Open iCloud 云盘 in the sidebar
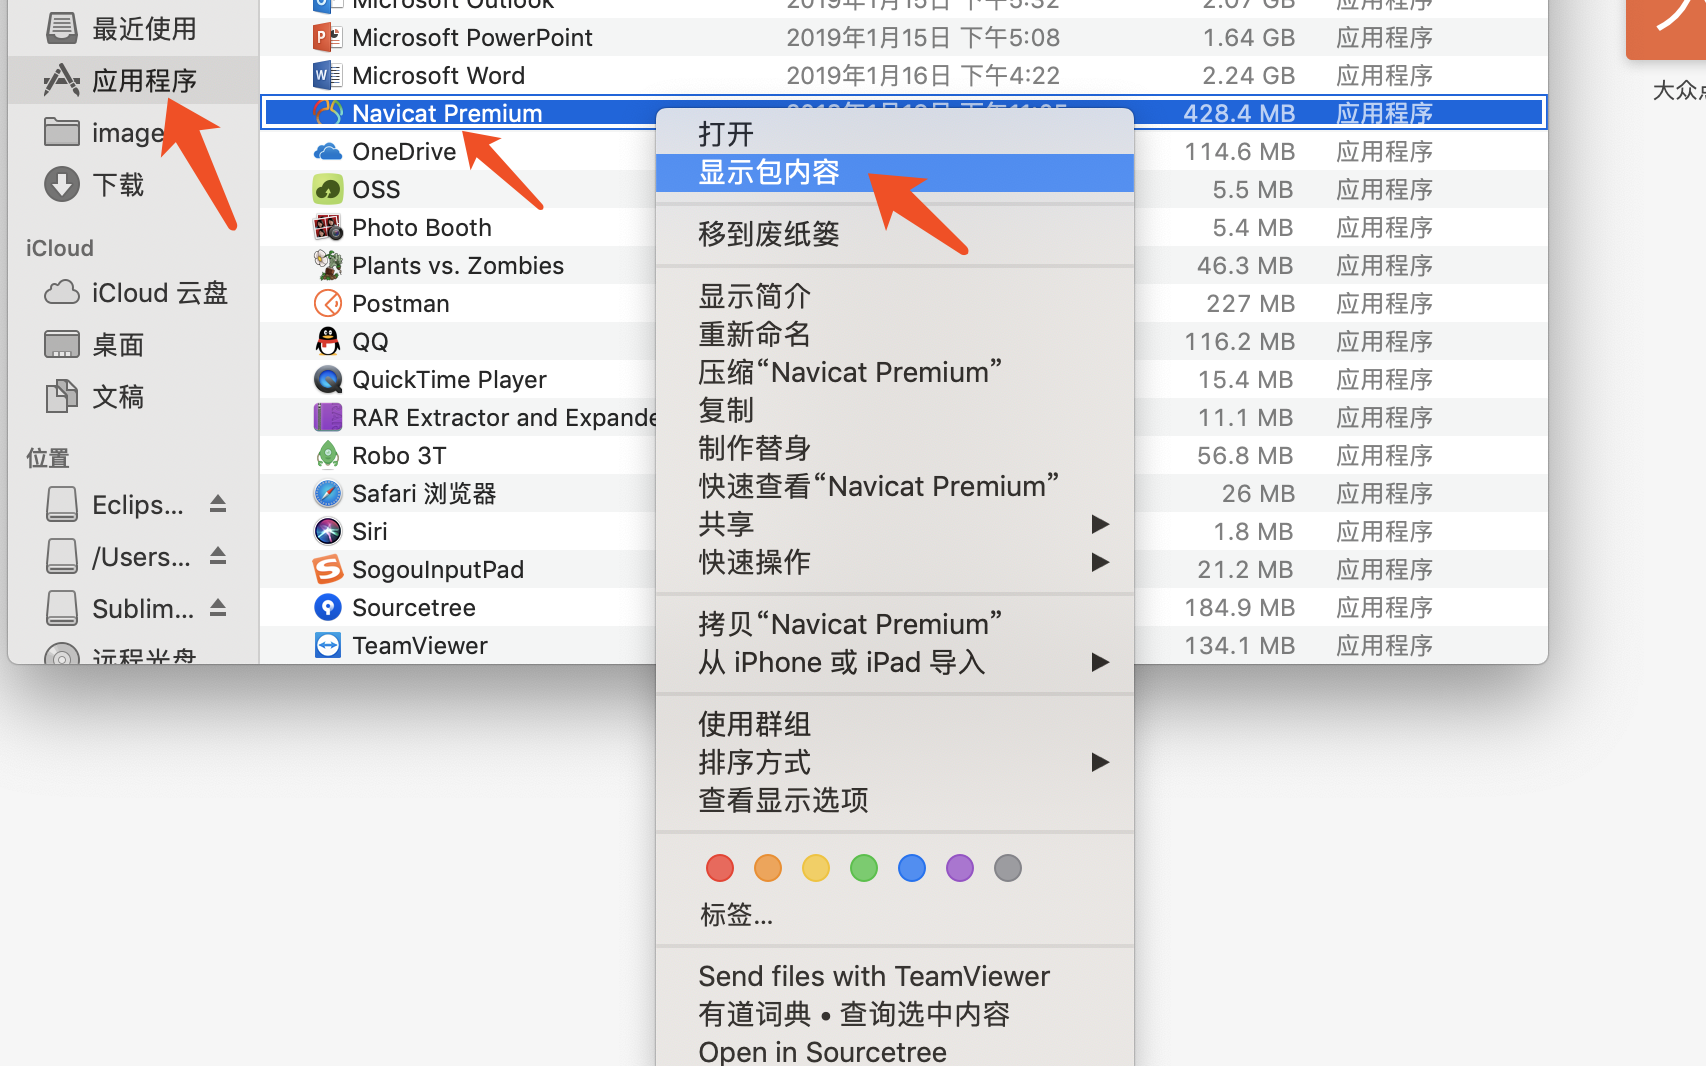 pos(133,293)
